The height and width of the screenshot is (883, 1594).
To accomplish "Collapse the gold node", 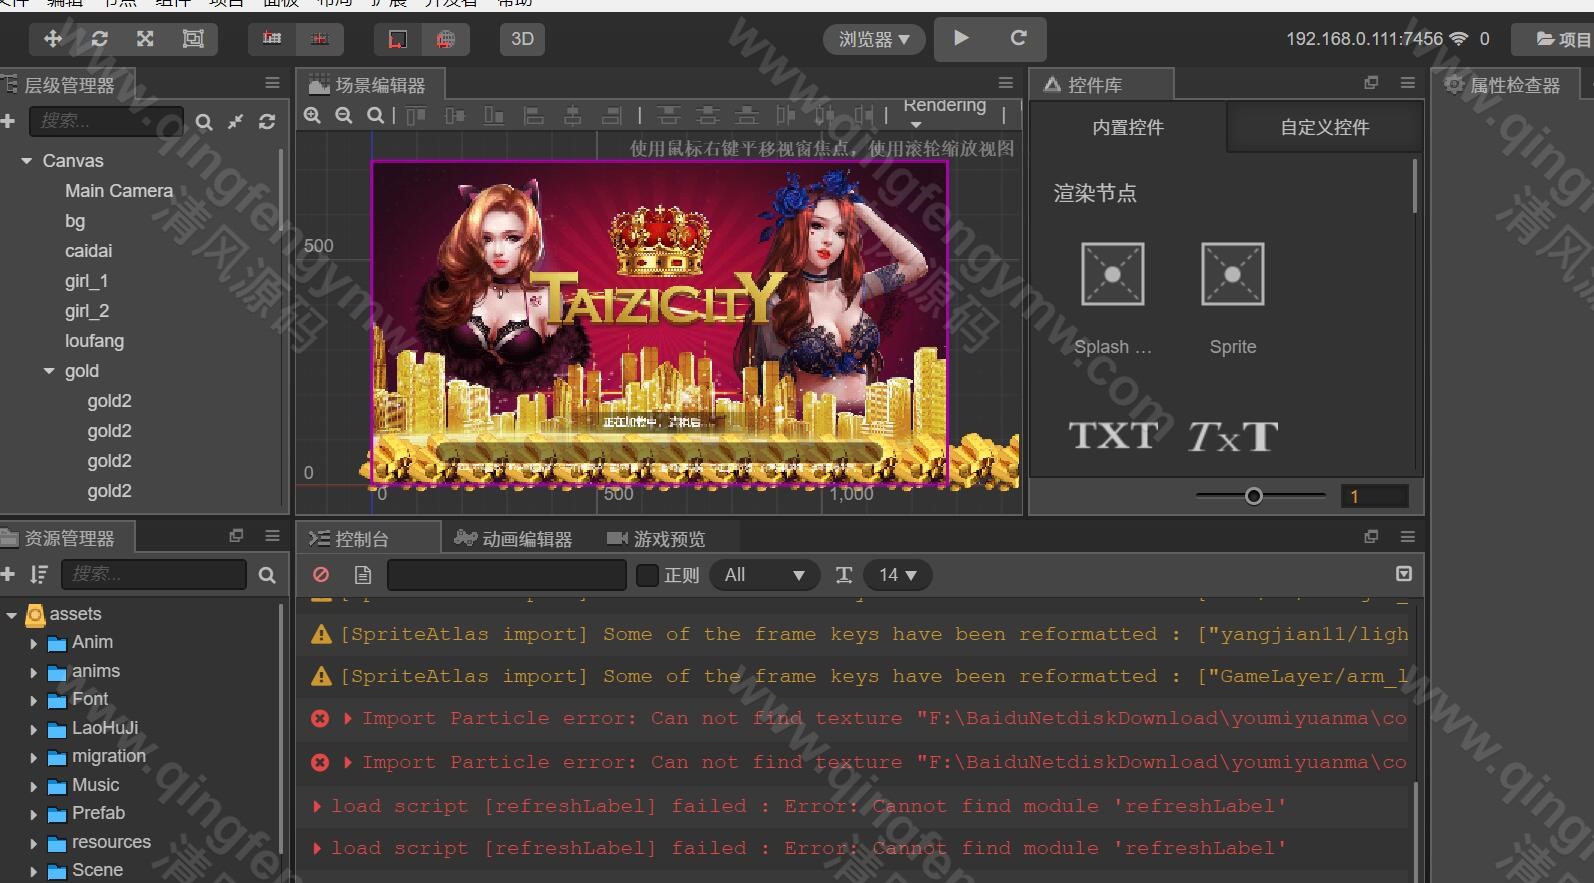I will pyautogui.click(x=49, y=371).
